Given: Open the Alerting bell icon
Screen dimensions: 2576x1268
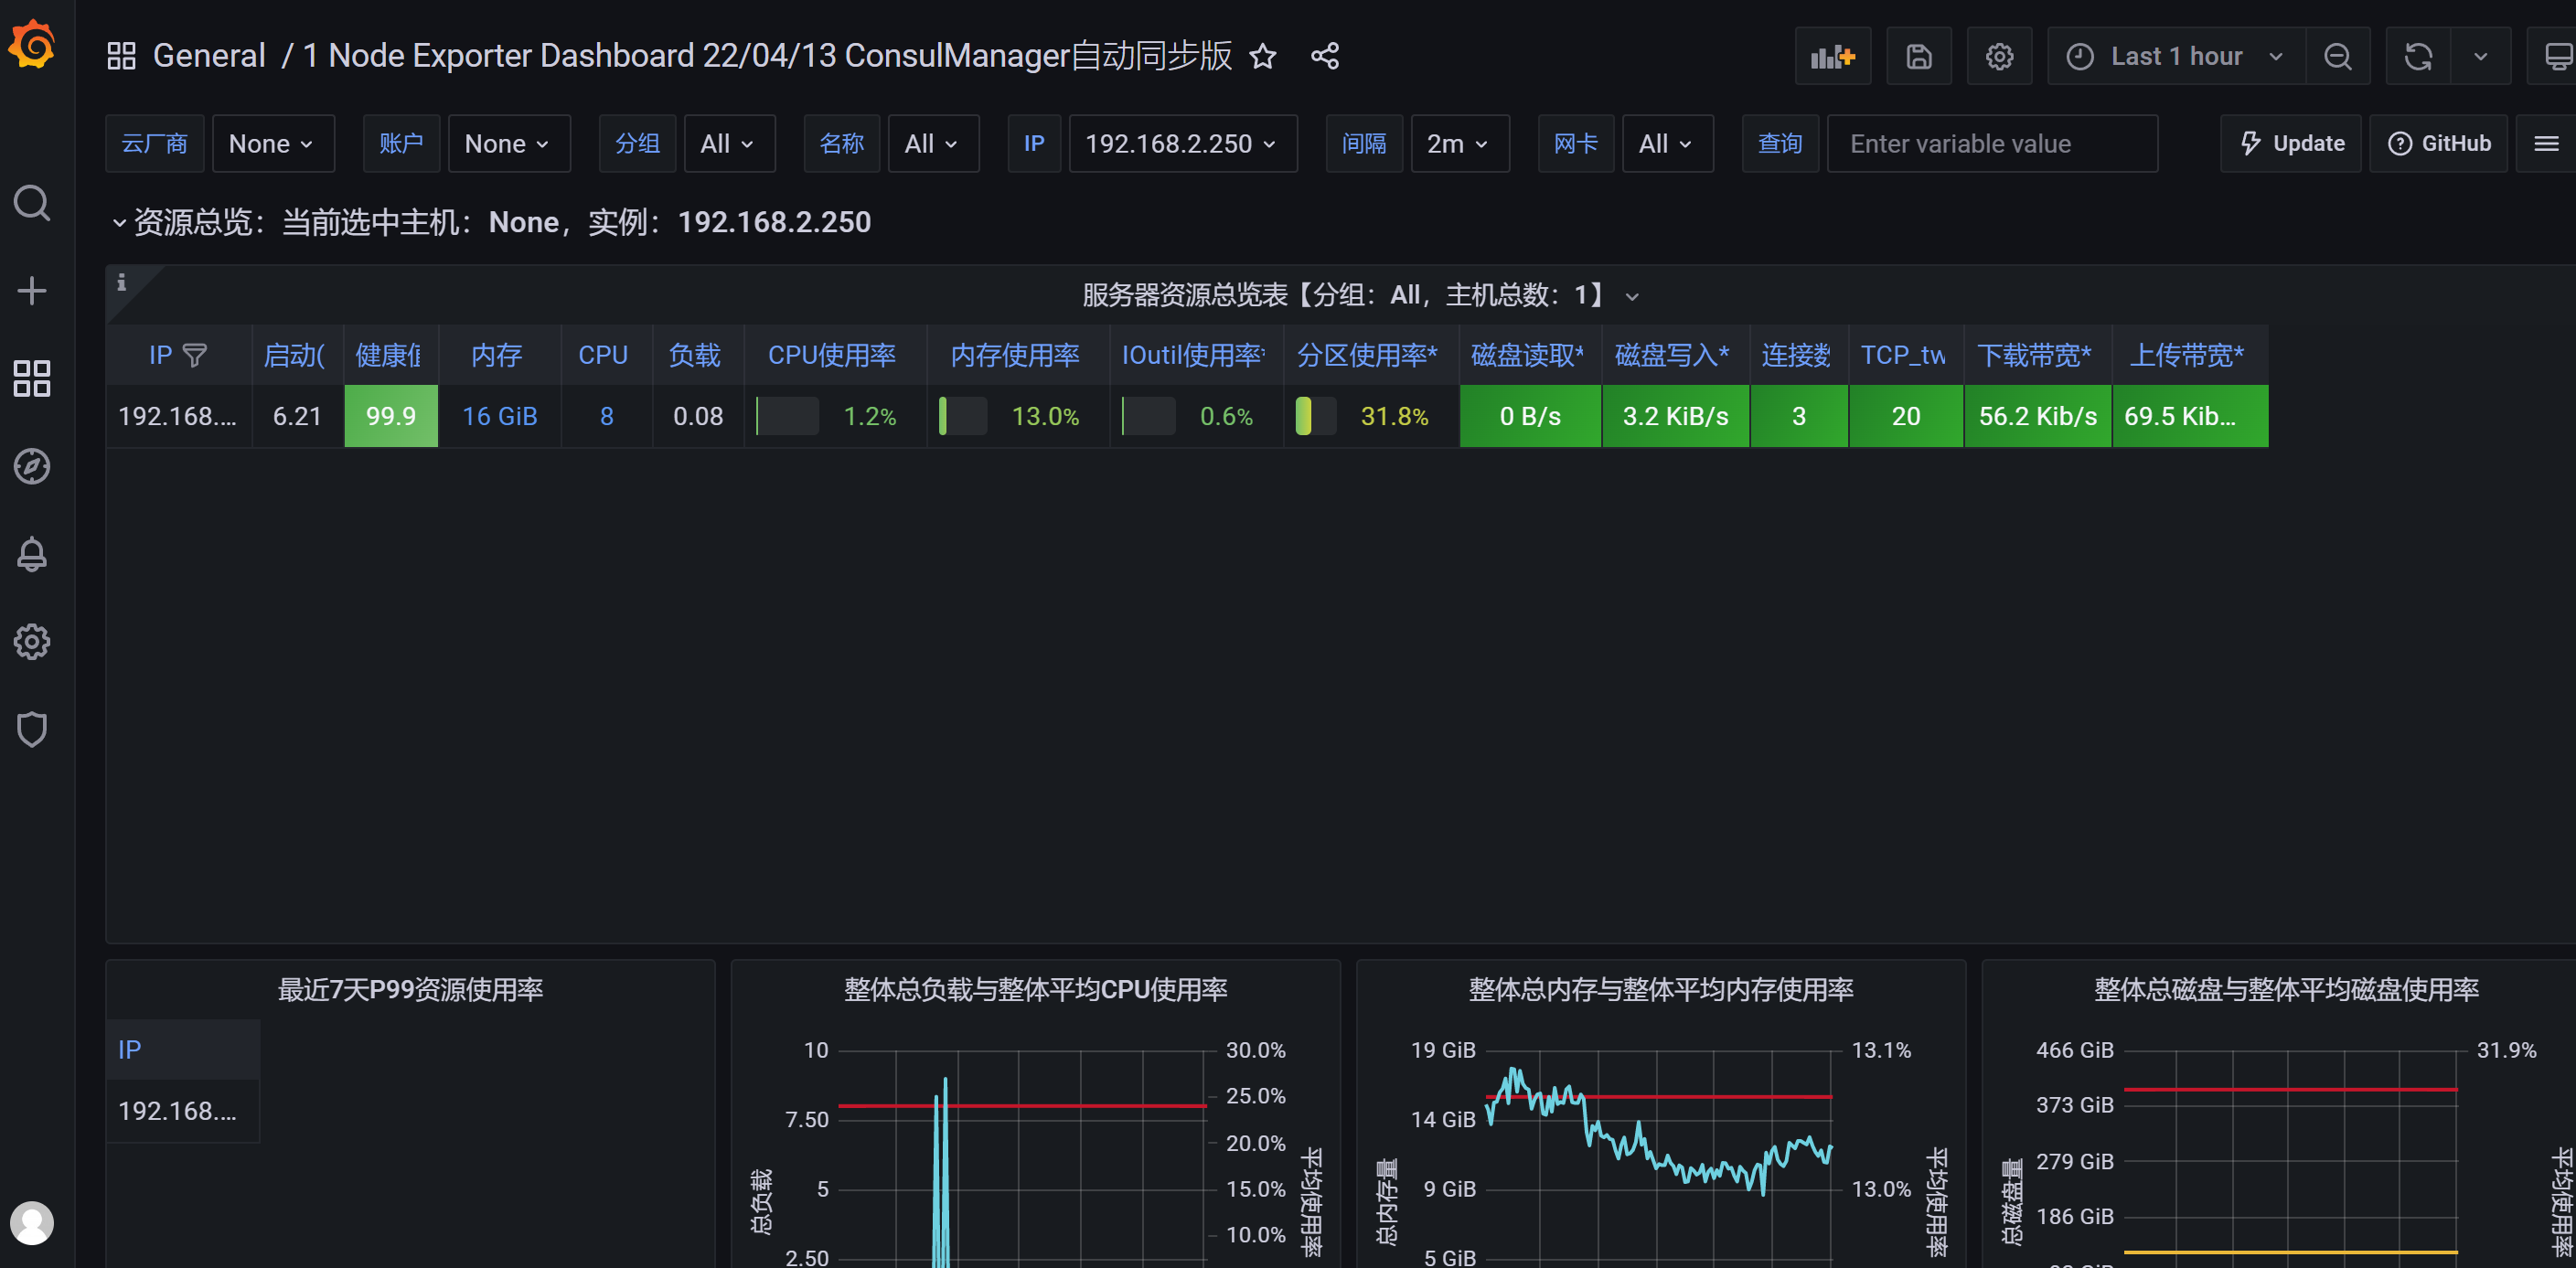Looking at the screenshot, I should click(x=32, y=554).
